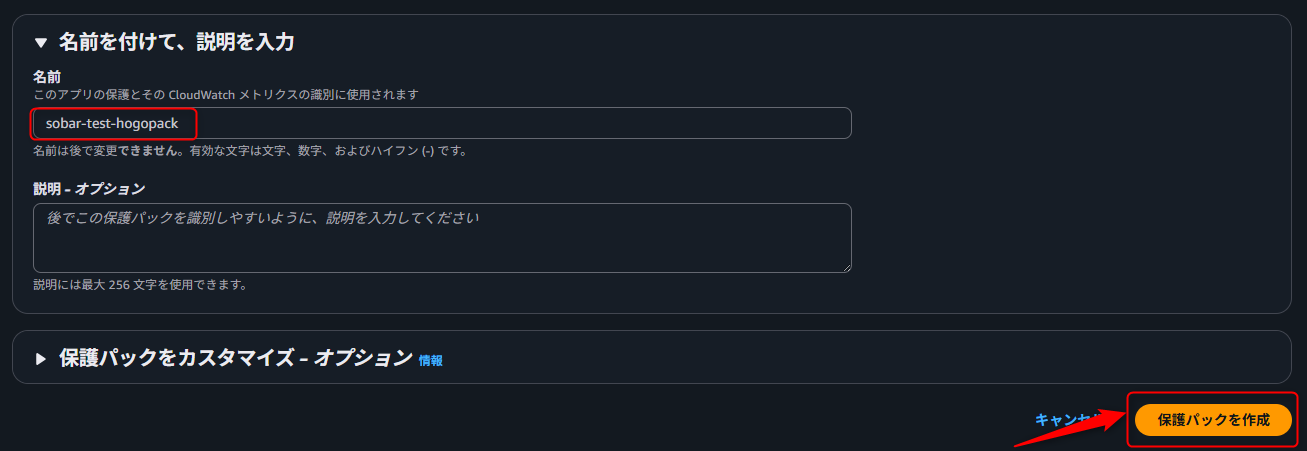Expand the 保護パックをカスタマイズ section triangle
The width and height of the screenshot is (1307, 451).
pos(41,359)
